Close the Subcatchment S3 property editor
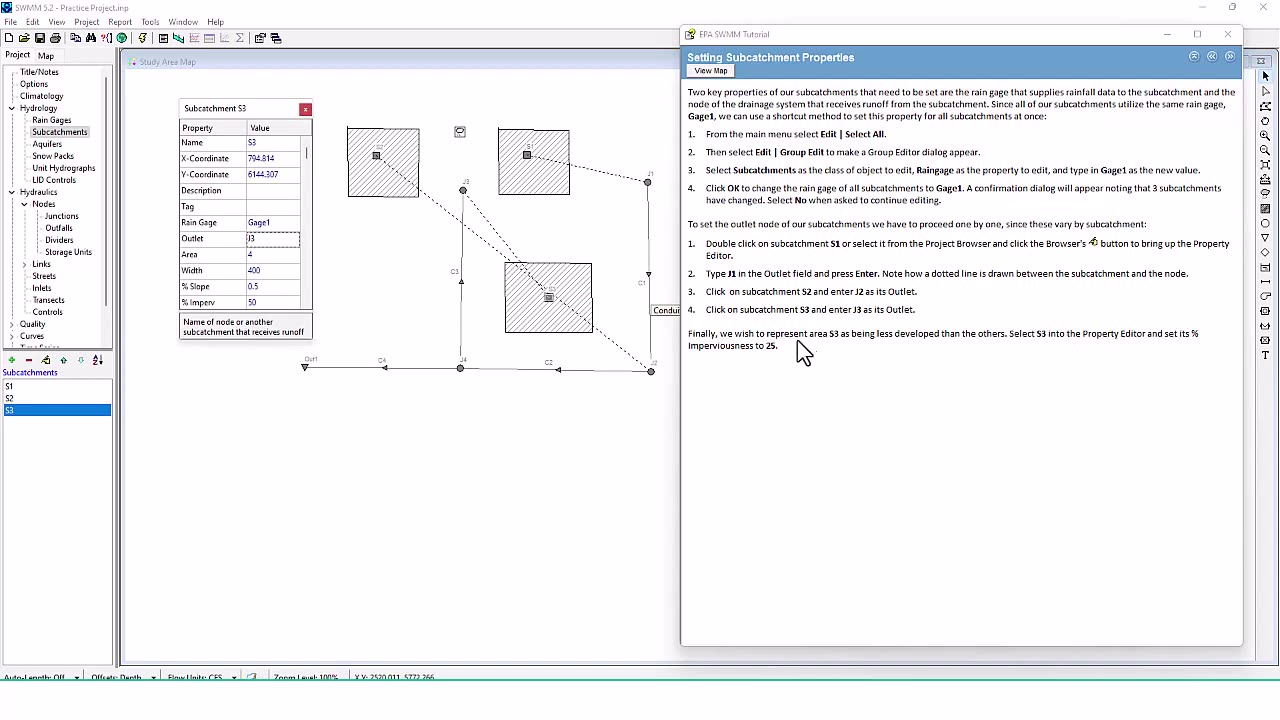This screenshot has width=1280, height=720. (305, 109)
